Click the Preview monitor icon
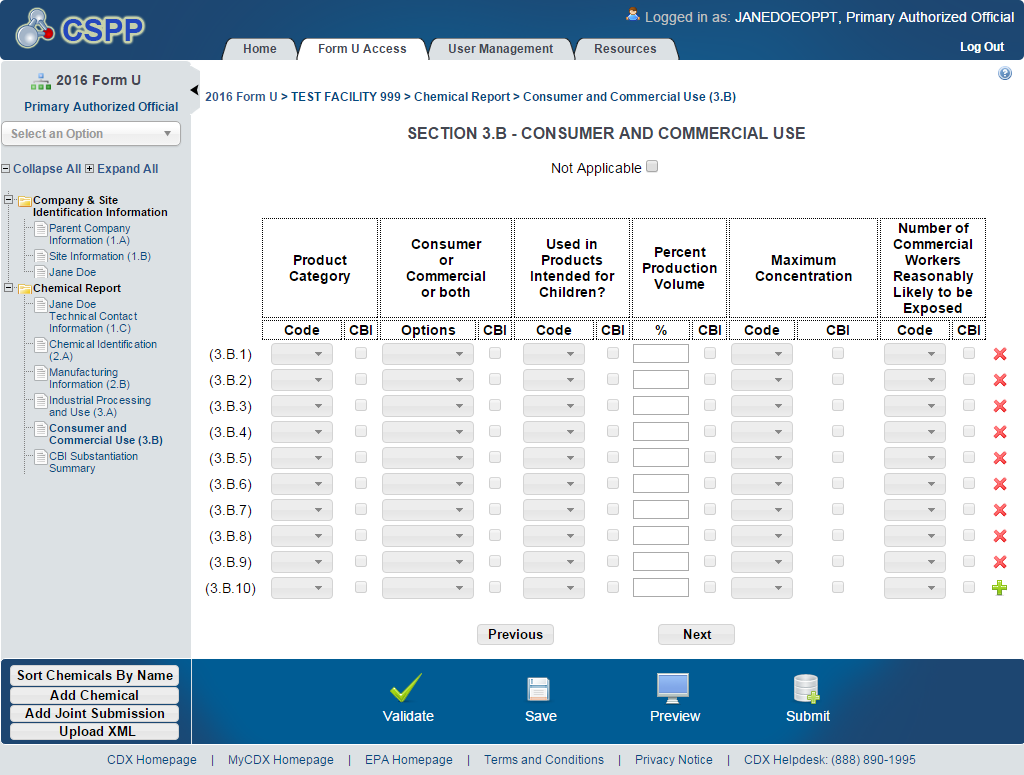 [x=674, y=688]
